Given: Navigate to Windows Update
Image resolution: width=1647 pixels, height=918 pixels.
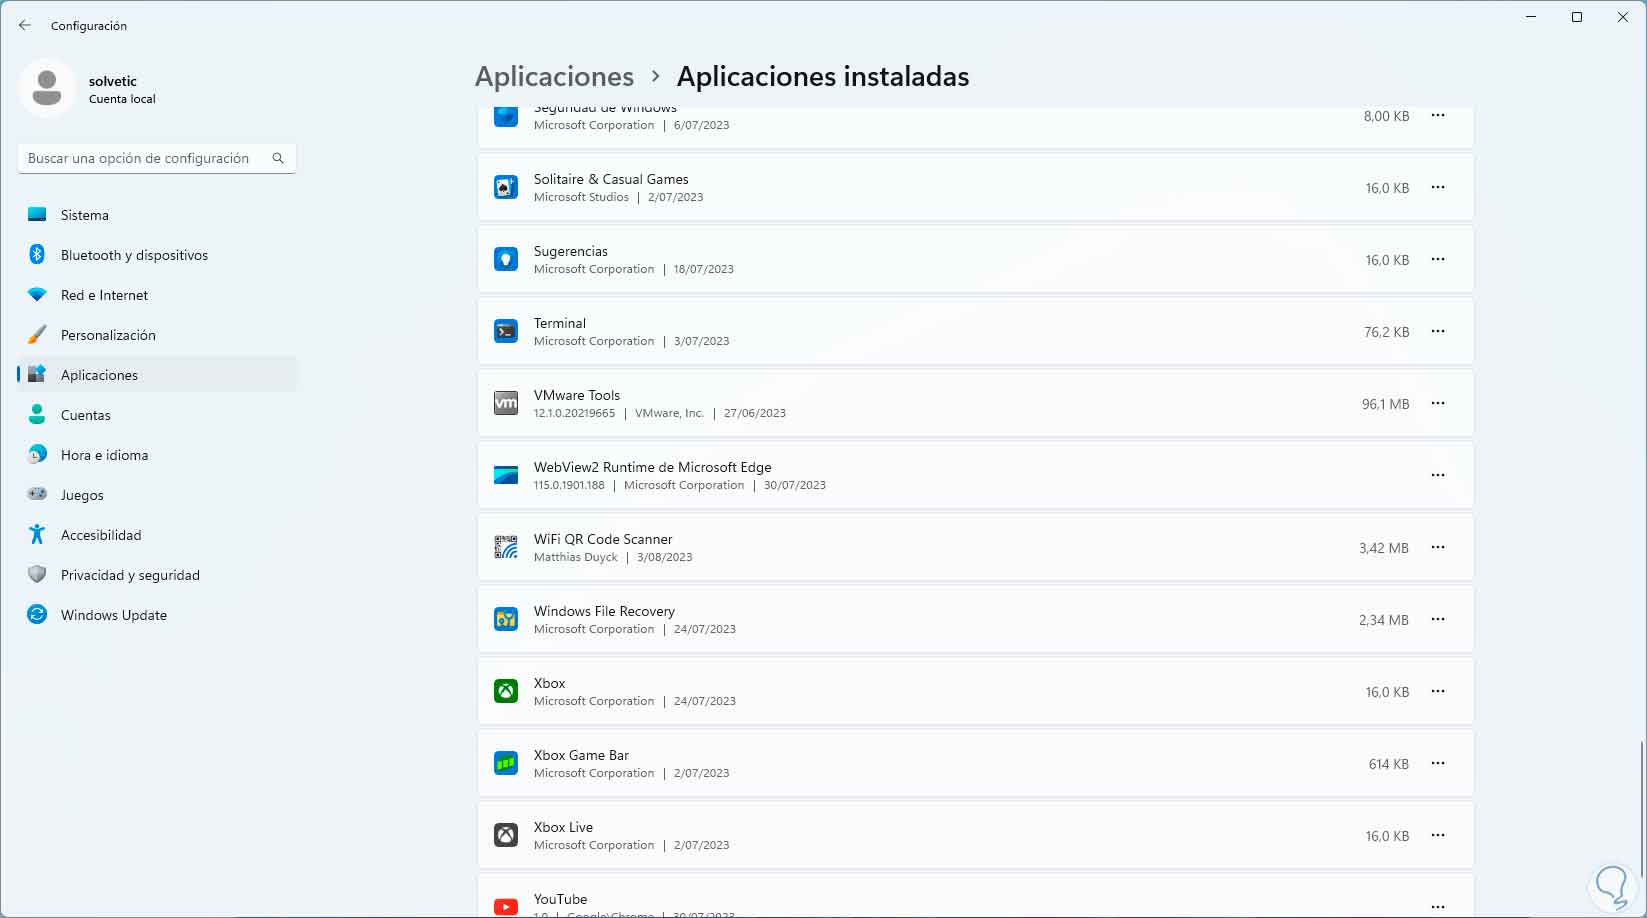Looking at the screenshot, I should coord(157,615).
